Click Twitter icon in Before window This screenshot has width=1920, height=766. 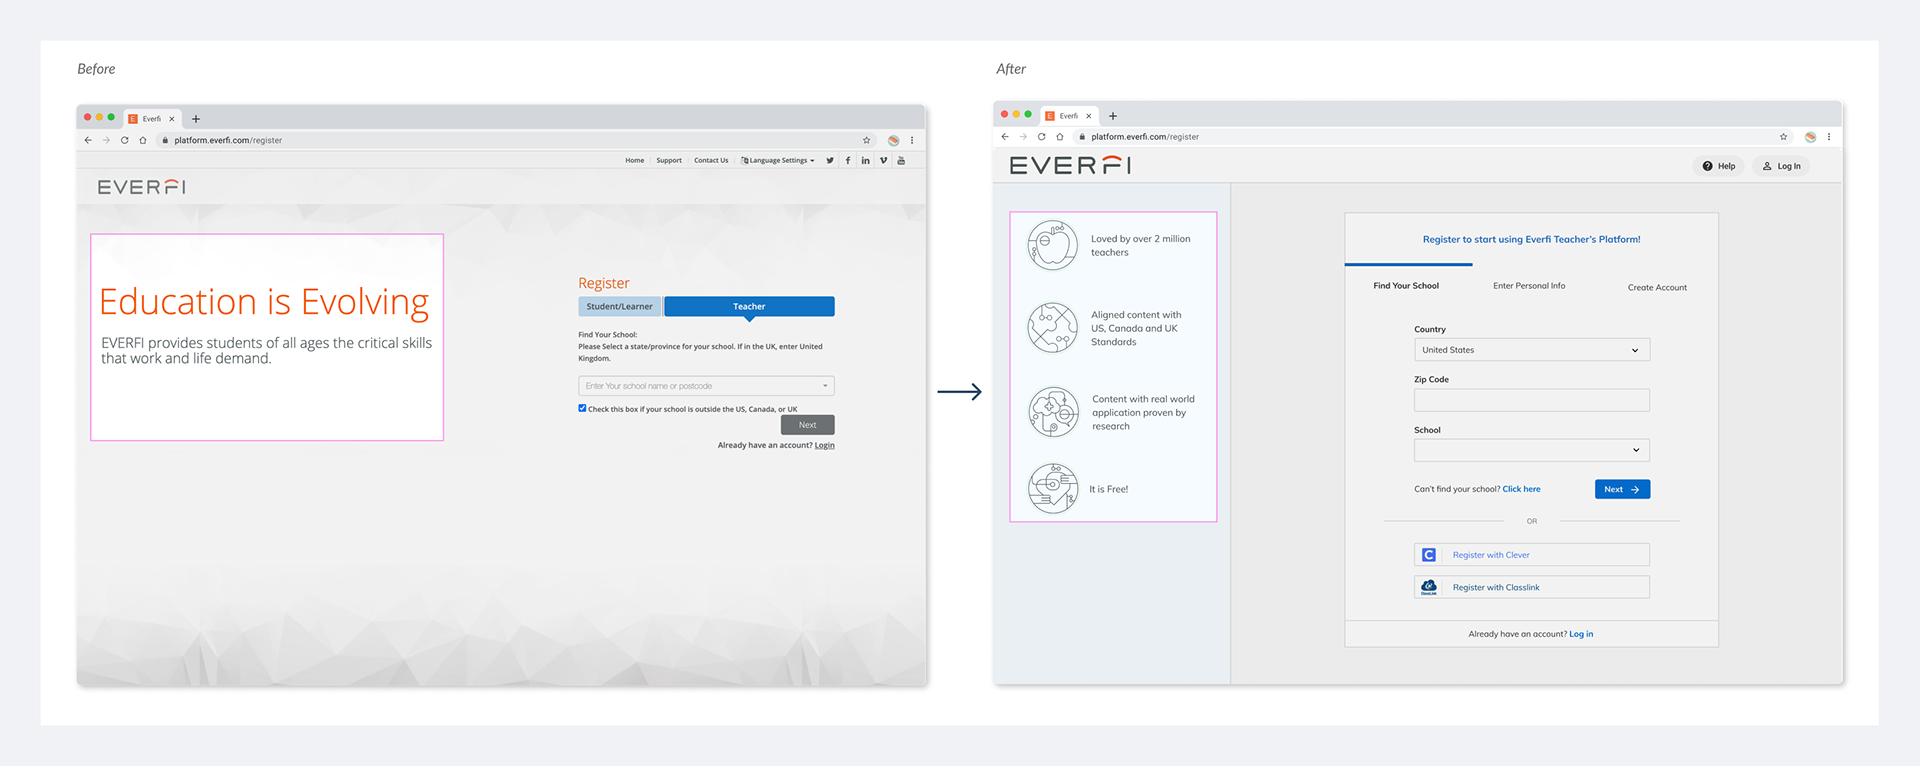(x=829, y=160)
